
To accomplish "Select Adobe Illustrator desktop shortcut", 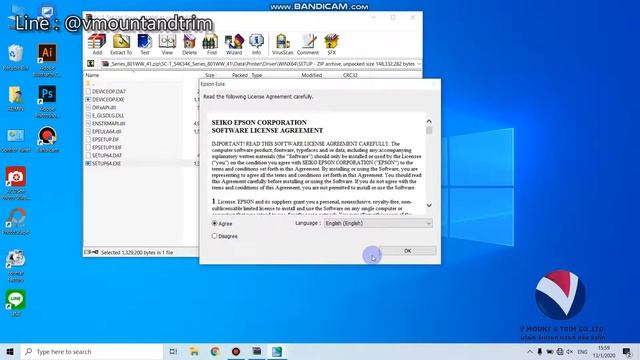I will point(47,60).
